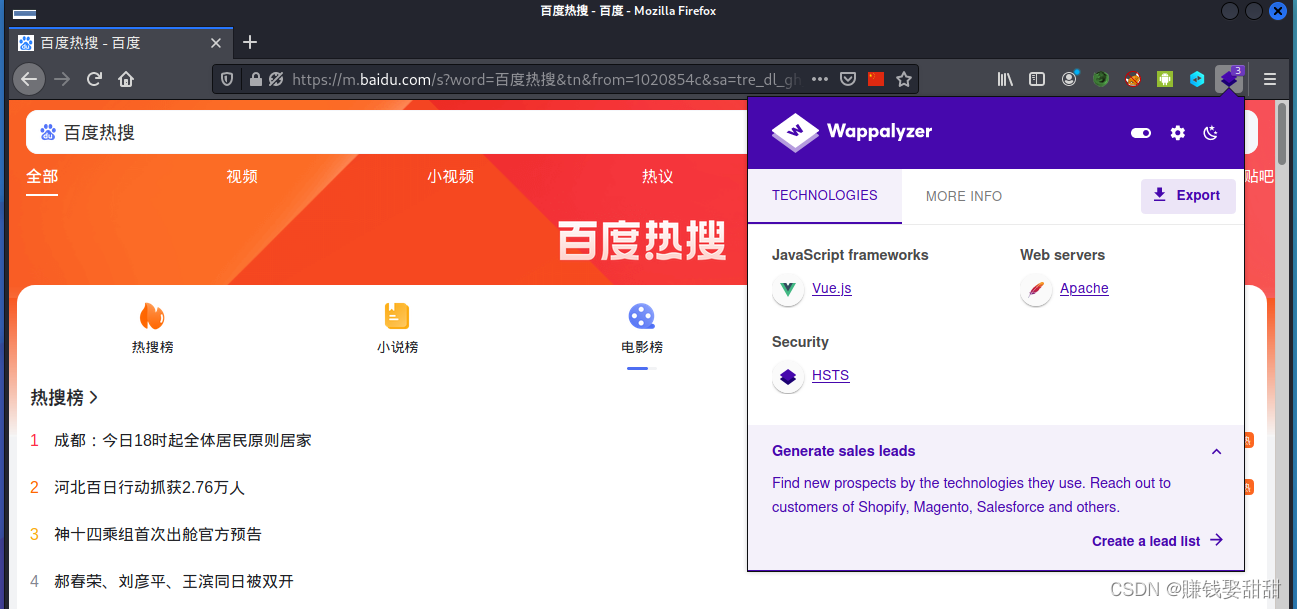Click the JavaScript frameworks category heading

click(x=850, y=255)
